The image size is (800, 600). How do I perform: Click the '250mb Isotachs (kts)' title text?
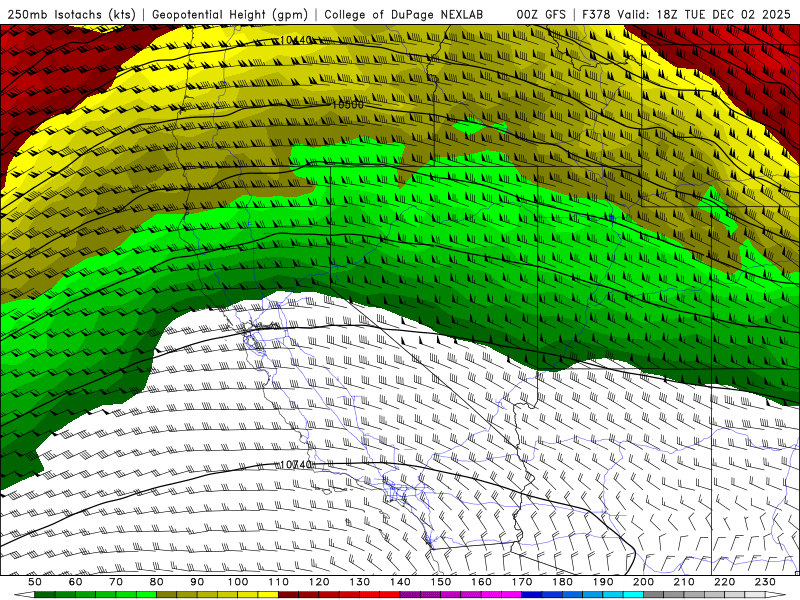coord(71,15)
